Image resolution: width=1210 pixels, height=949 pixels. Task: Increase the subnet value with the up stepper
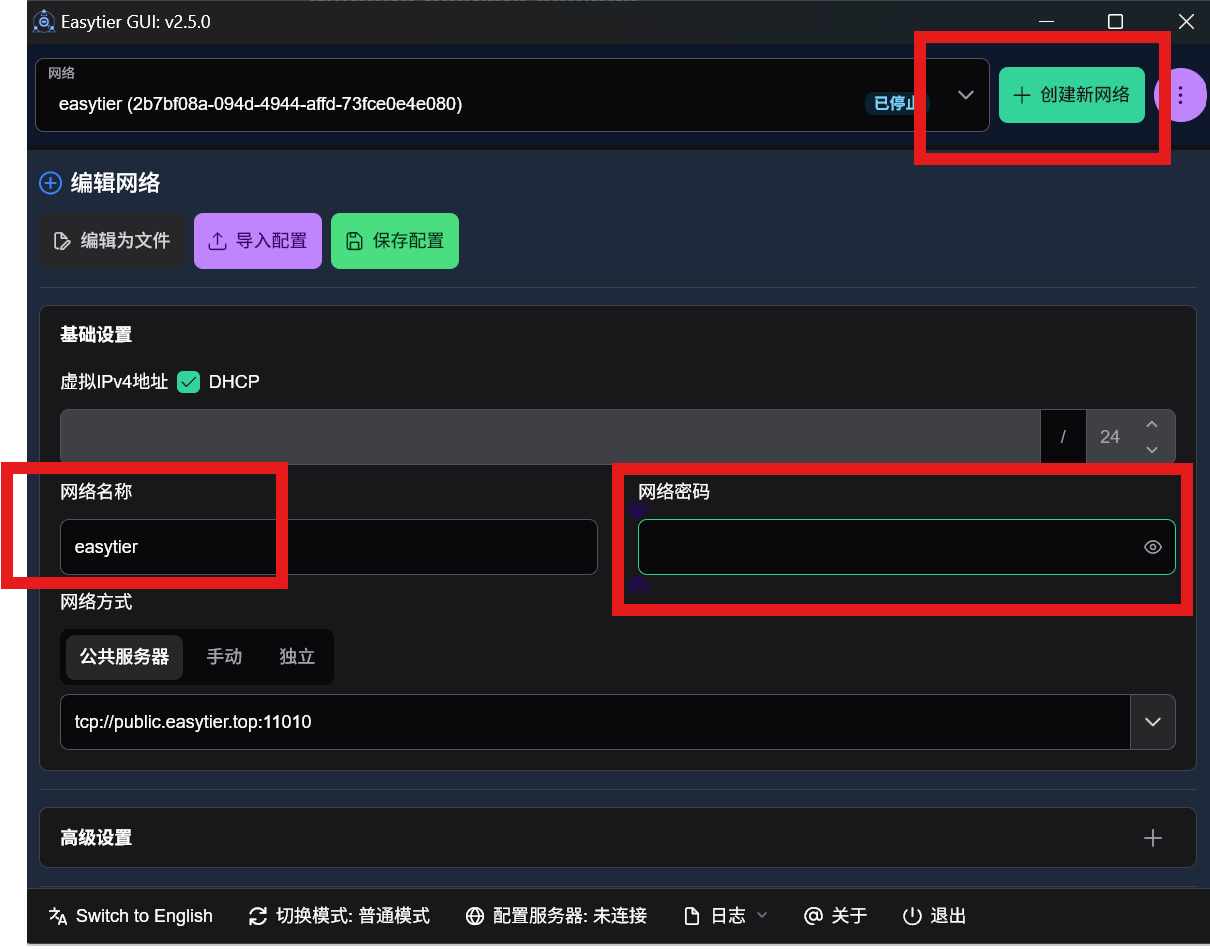(x=1151, y=424)
